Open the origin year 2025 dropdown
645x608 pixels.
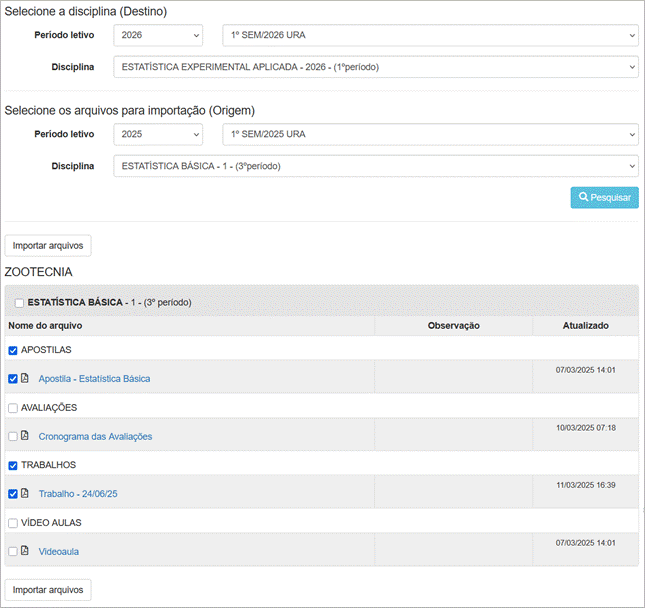pos(157,134)
